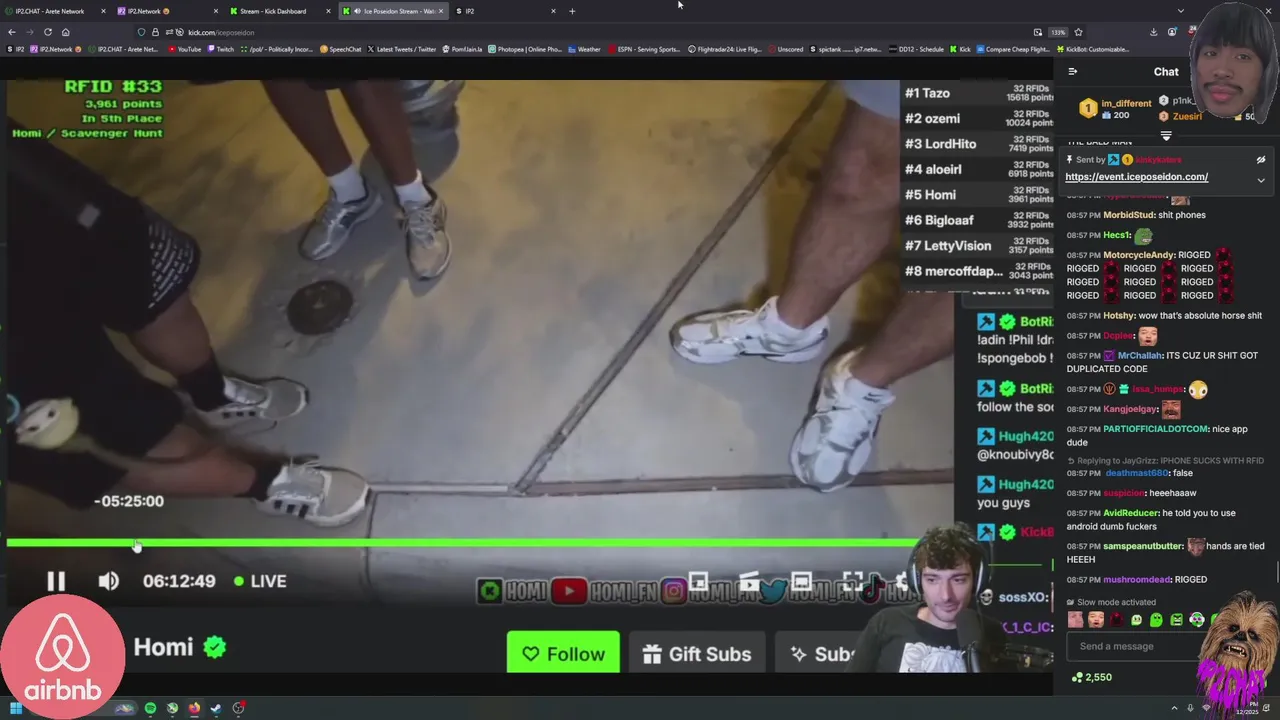The width and height of the screenshot is (1280, 720).
Task: Open the Unscored bookmark
Action: click(x=785, y=49)
